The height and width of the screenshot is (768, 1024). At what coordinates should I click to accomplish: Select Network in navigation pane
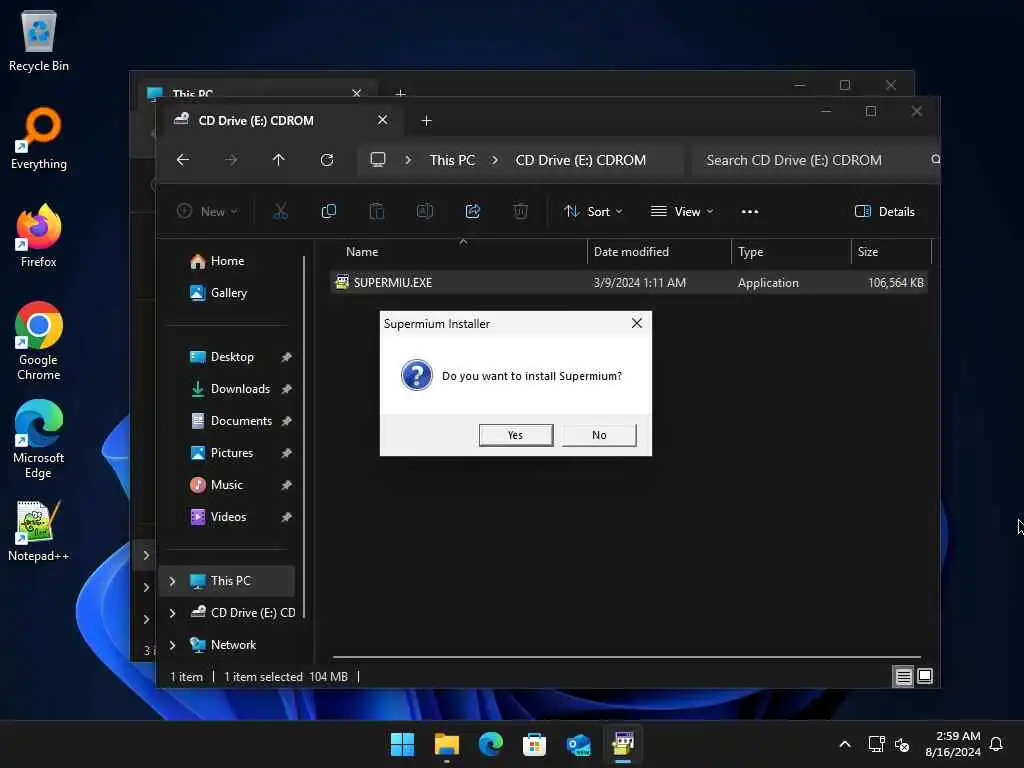[x=233, y=645]
